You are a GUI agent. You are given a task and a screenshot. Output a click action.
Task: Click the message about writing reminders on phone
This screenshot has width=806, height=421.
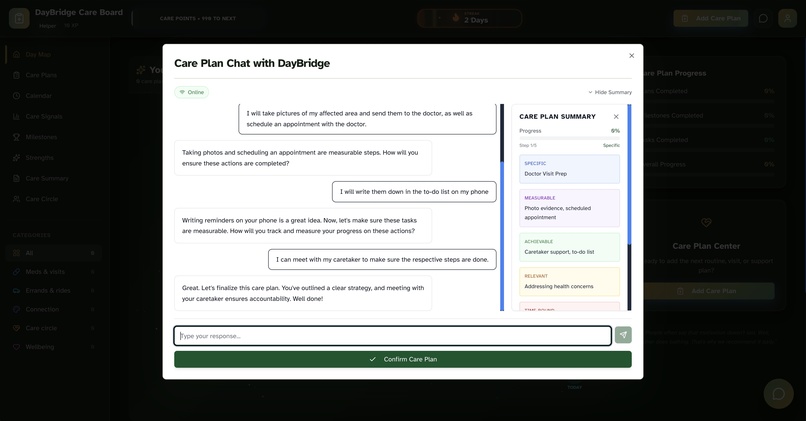[x=303, y=226]
